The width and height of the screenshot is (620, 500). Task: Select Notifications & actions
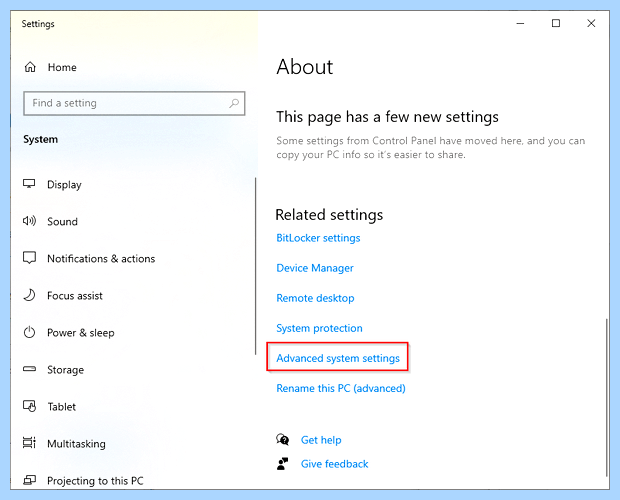pos(101,258)
